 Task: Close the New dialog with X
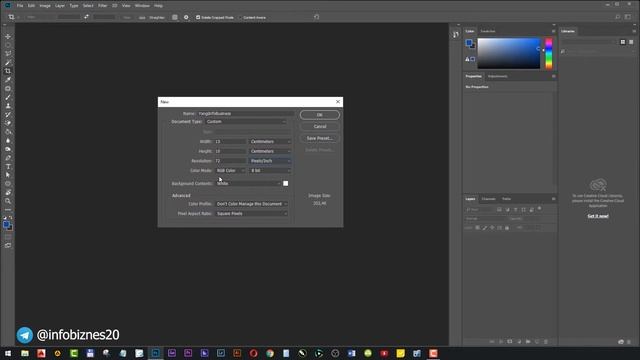(338, 102)
